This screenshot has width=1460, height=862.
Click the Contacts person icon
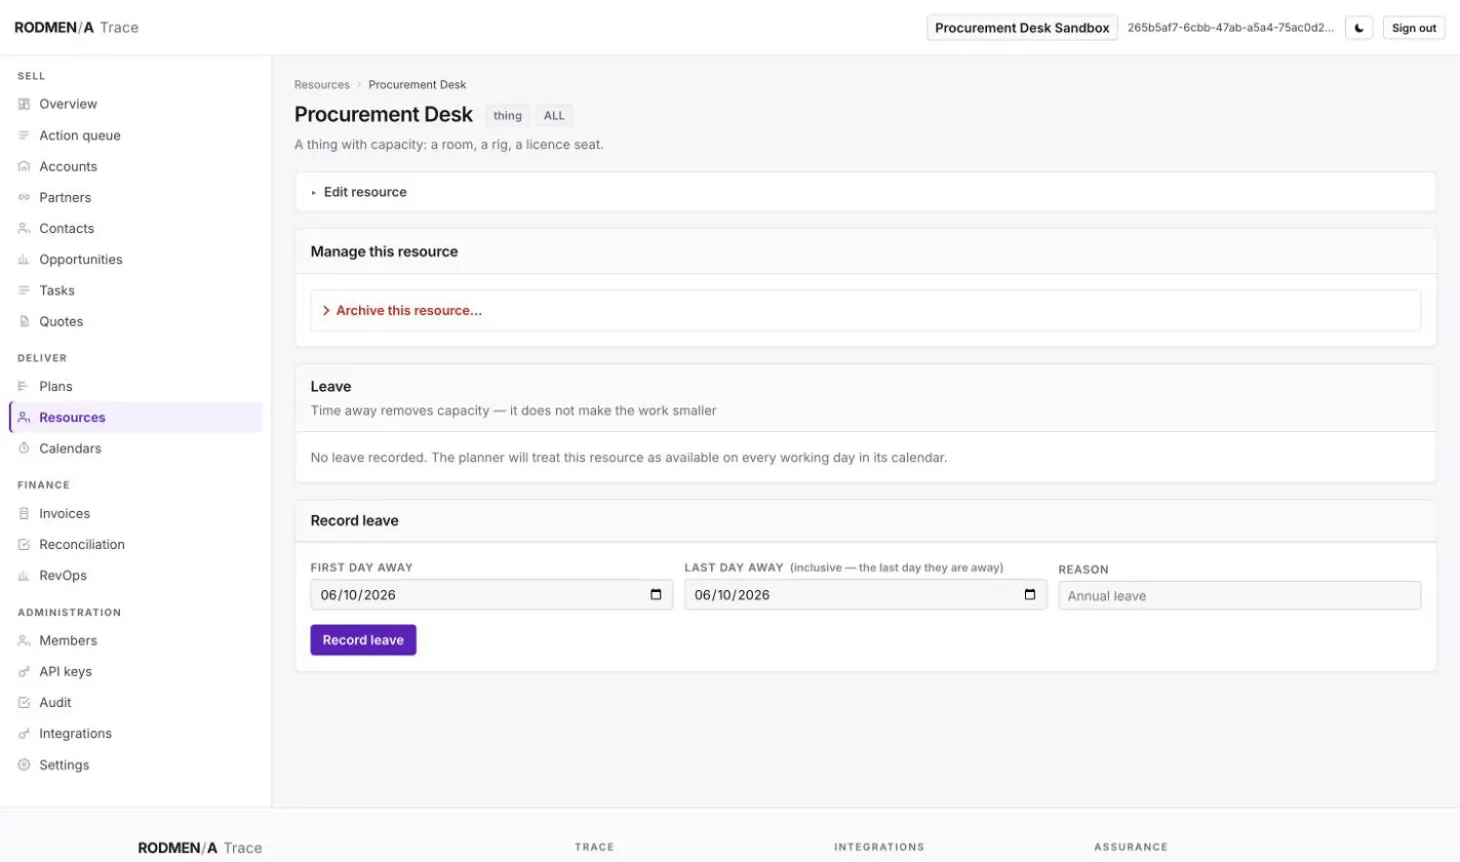24,228
